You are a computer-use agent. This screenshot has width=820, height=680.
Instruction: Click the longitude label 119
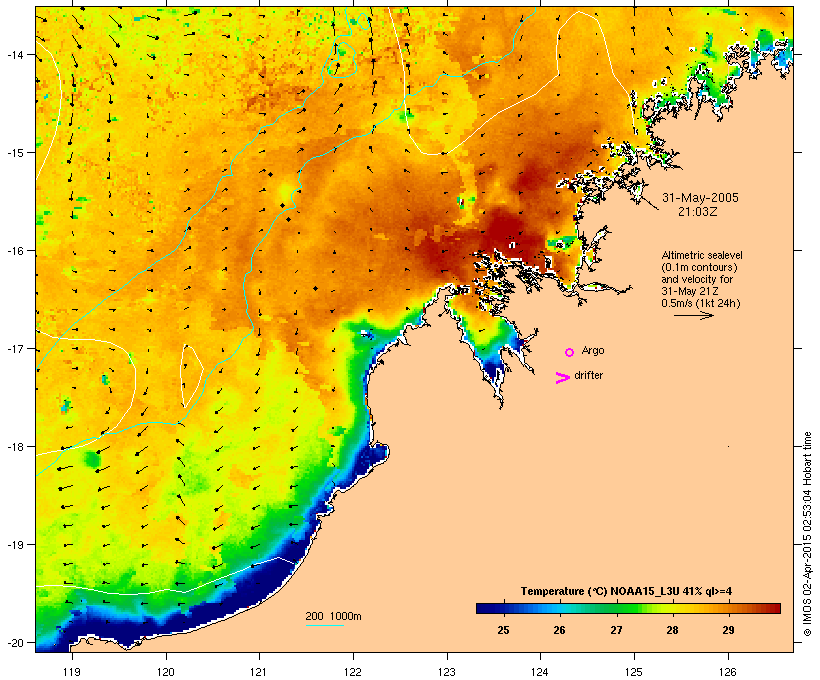[72, 672]
